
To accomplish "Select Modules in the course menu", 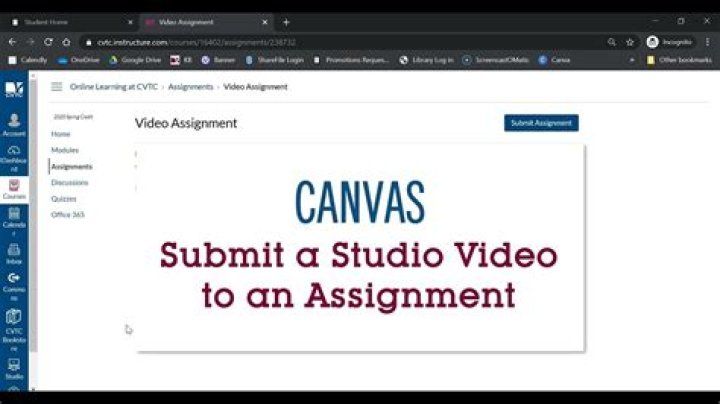I will (x=64, y=150).
